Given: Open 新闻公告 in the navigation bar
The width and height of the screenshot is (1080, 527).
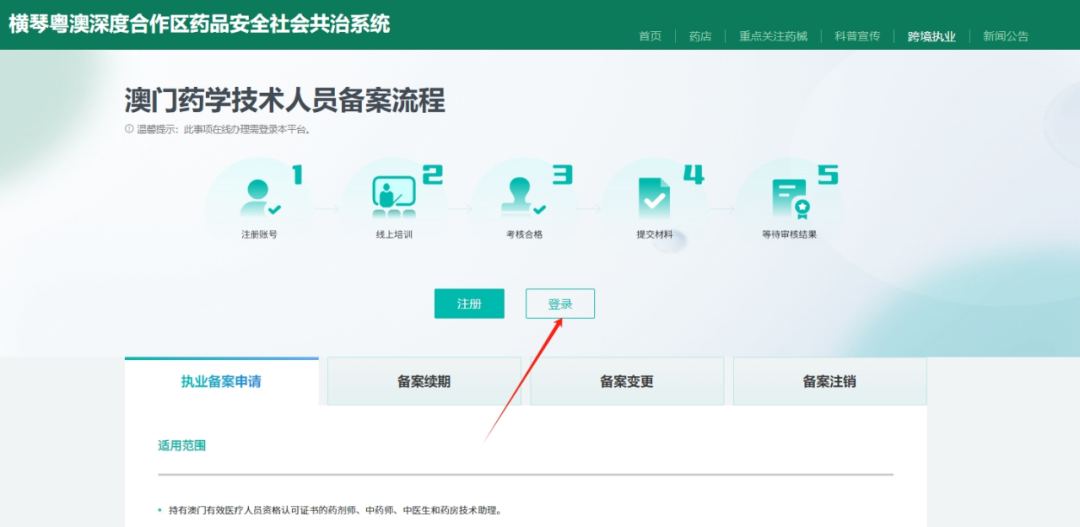Looking at the screenshot, I should point(1006,37).
